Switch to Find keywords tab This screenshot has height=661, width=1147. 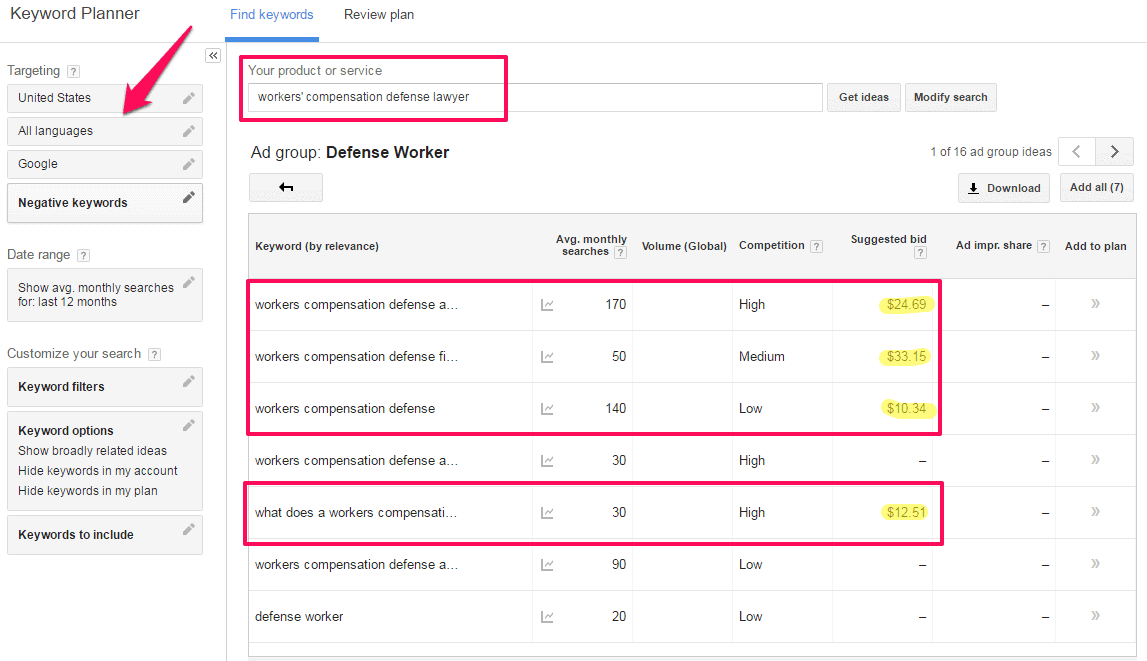pos(271,15)
